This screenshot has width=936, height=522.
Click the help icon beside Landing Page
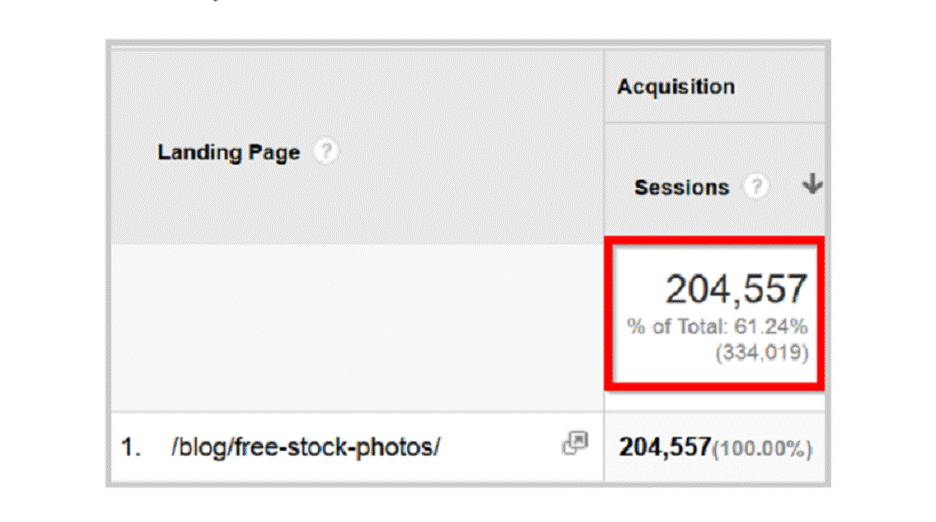click(x=325, y=152)
